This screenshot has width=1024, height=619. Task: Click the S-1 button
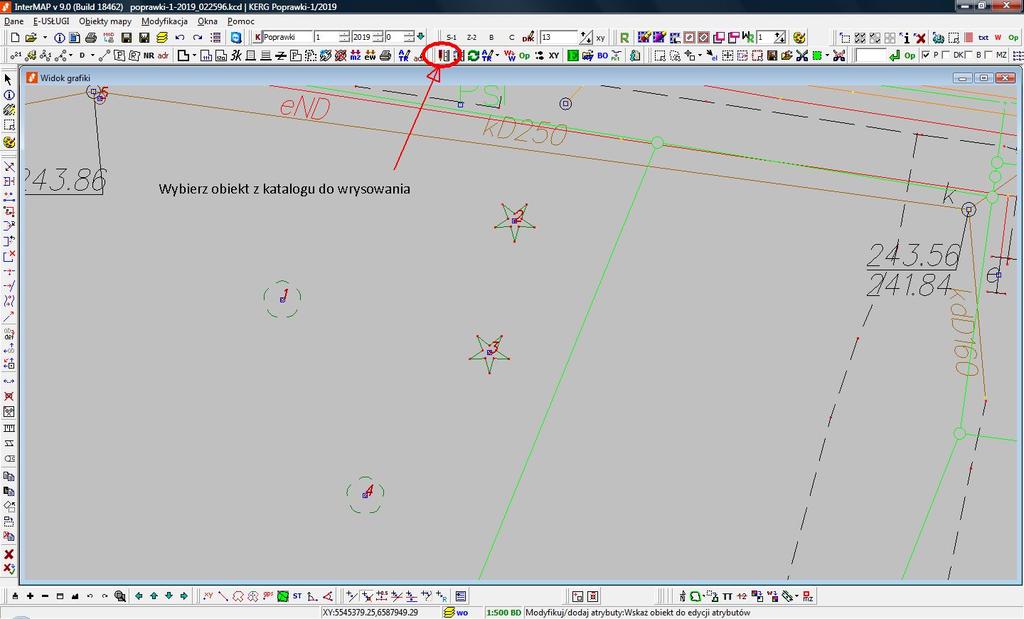pos(451,38)
